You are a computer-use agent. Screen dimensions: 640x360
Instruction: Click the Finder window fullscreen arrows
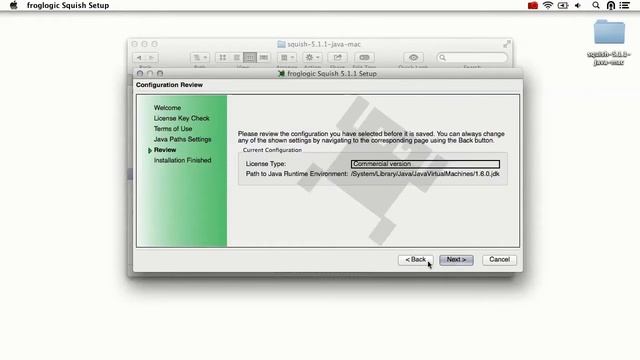(507, 44)
